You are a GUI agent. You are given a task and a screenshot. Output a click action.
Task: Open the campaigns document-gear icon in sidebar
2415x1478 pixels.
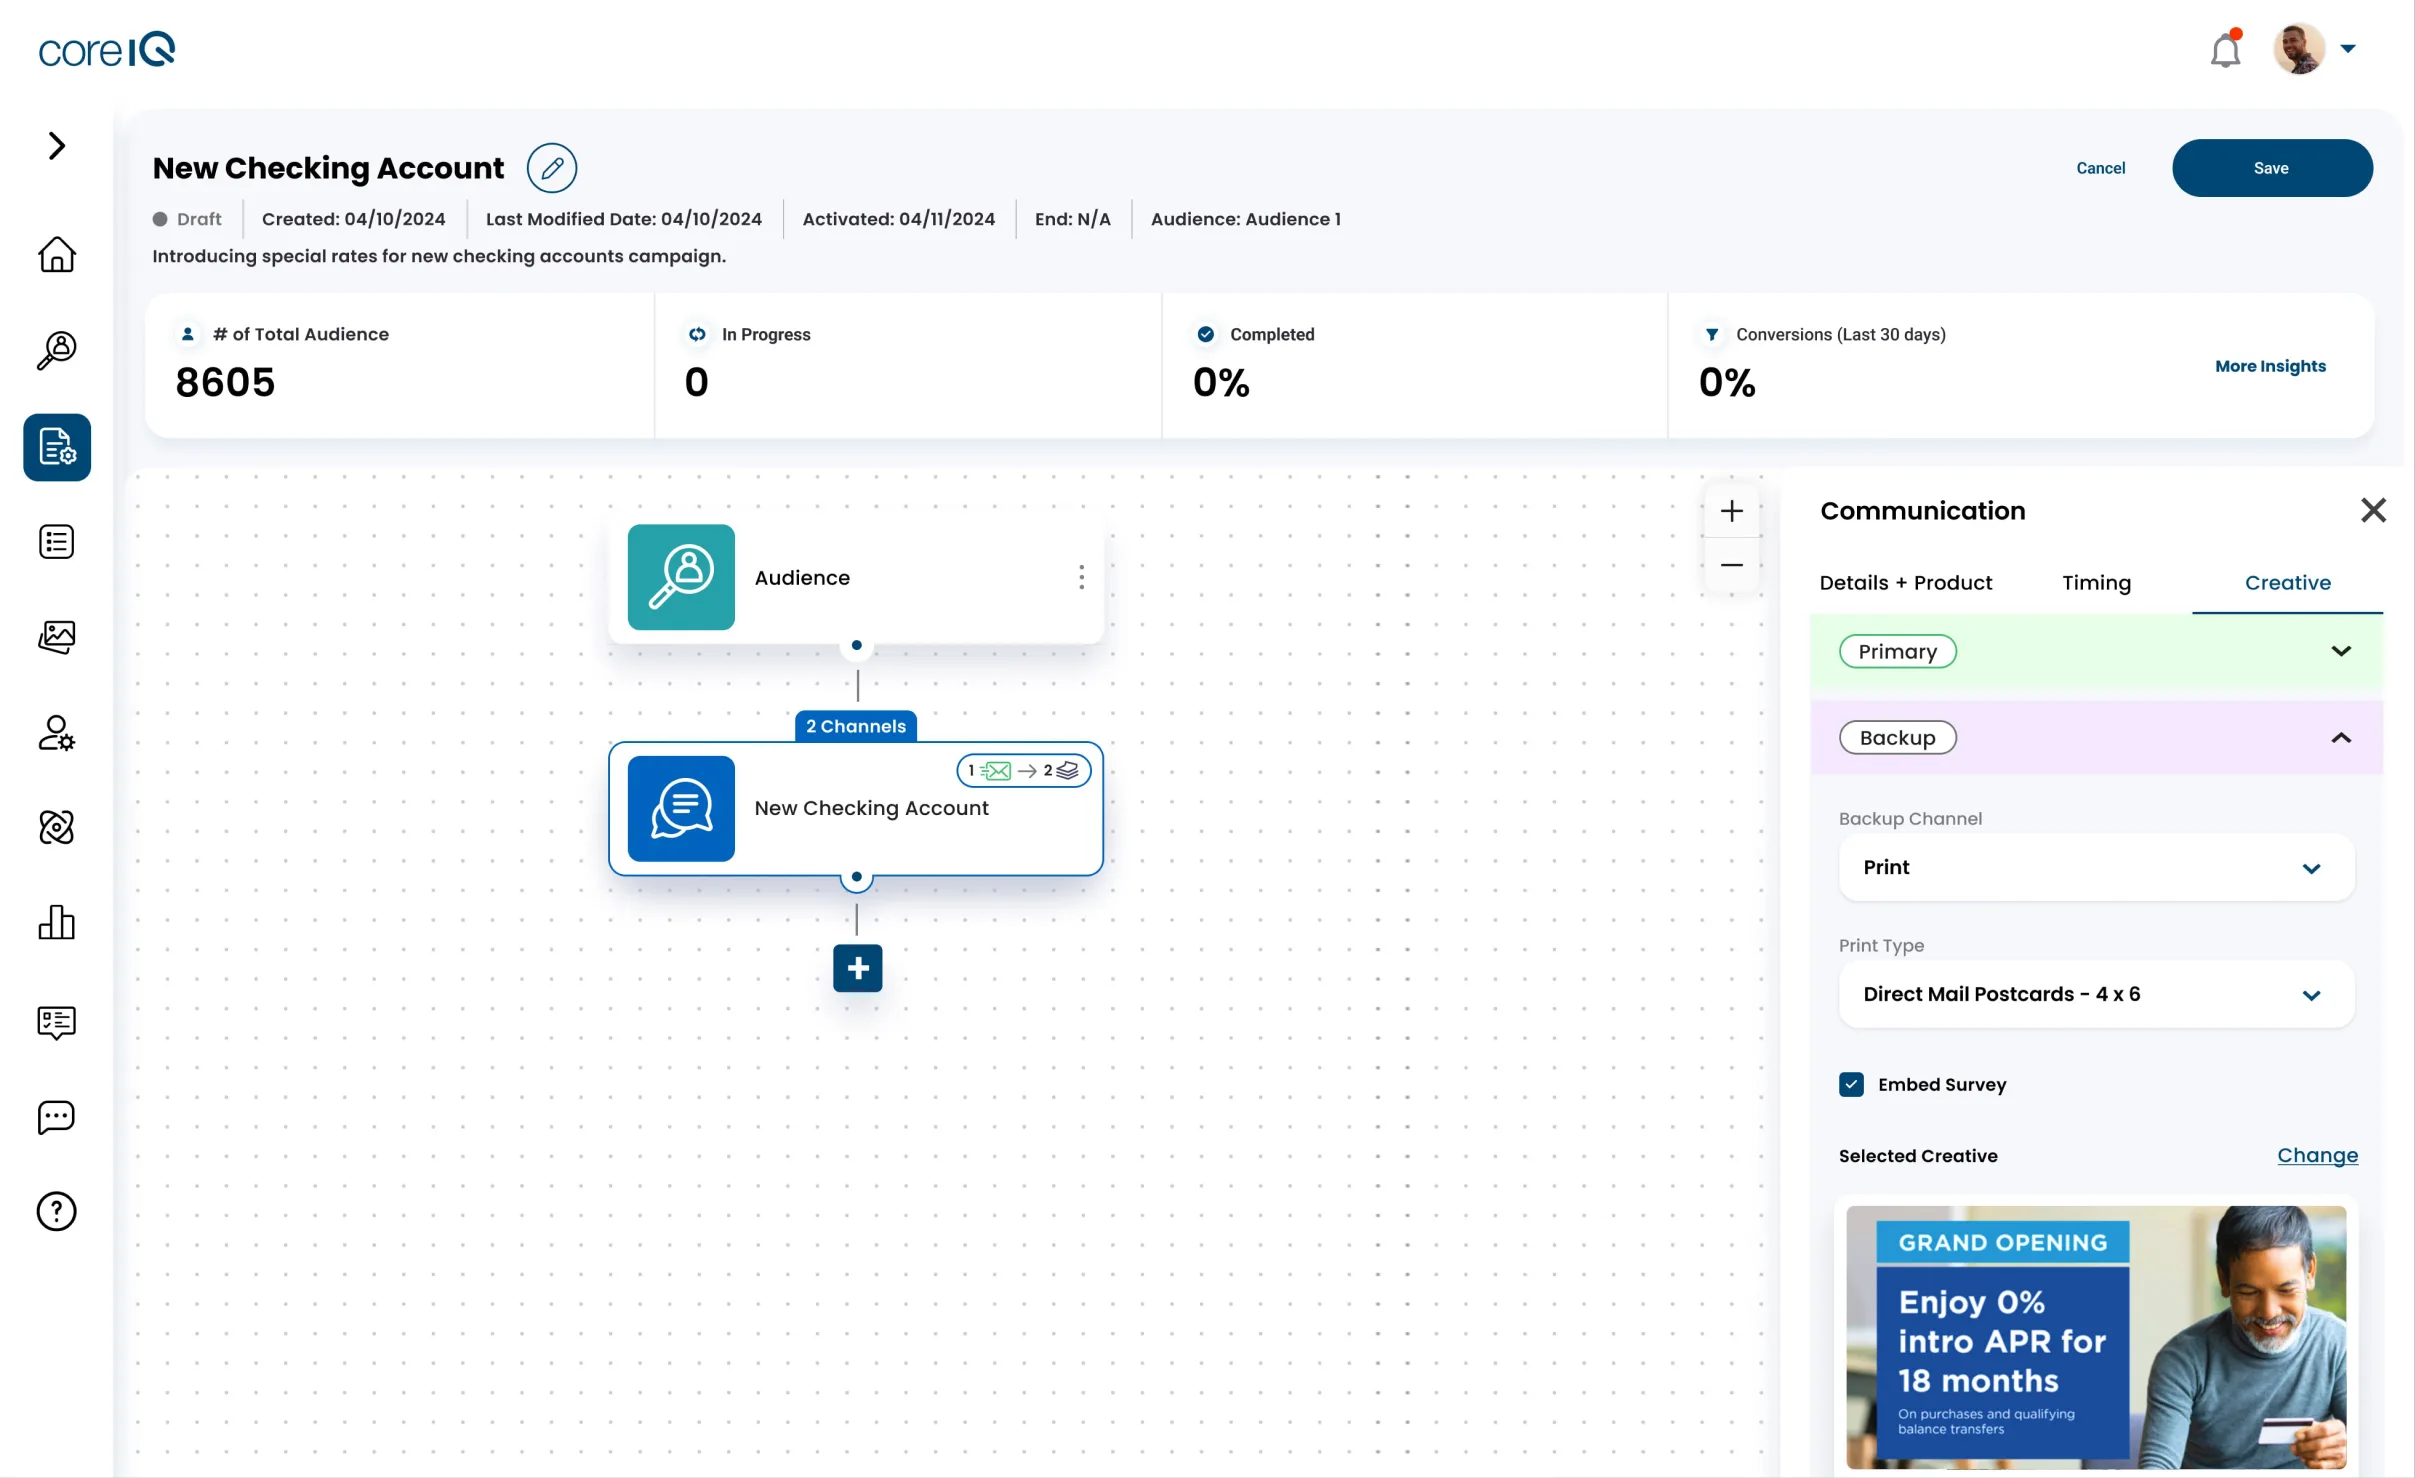57,447
